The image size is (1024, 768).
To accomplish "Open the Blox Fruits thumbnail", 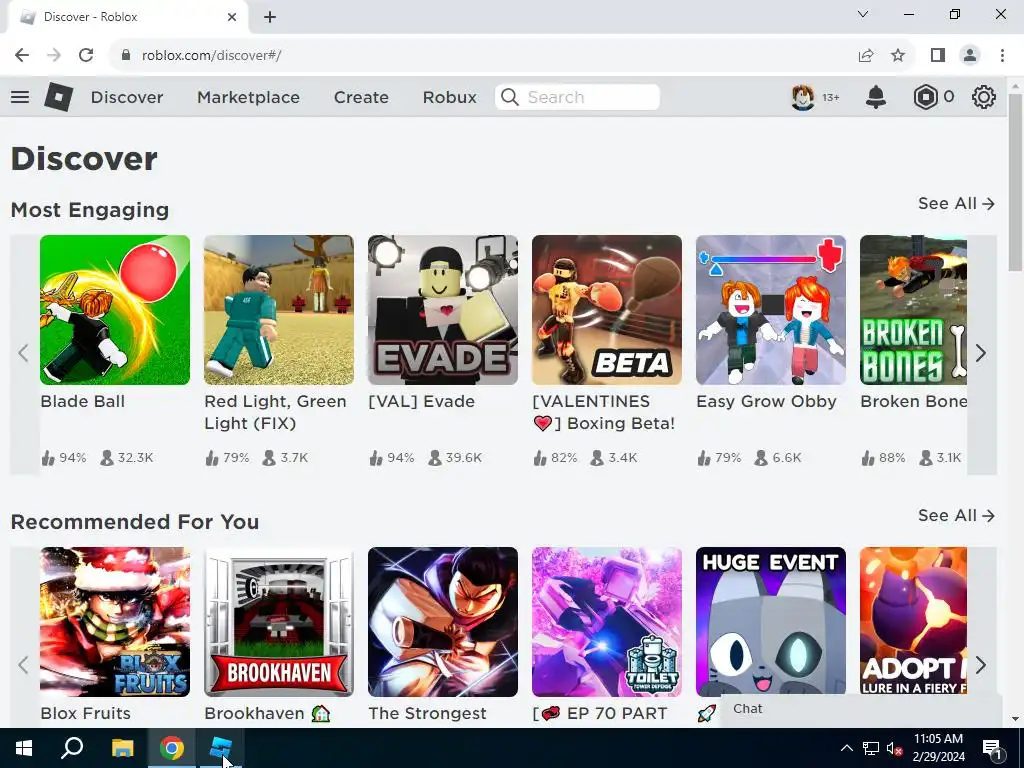I will click(115, 622).
